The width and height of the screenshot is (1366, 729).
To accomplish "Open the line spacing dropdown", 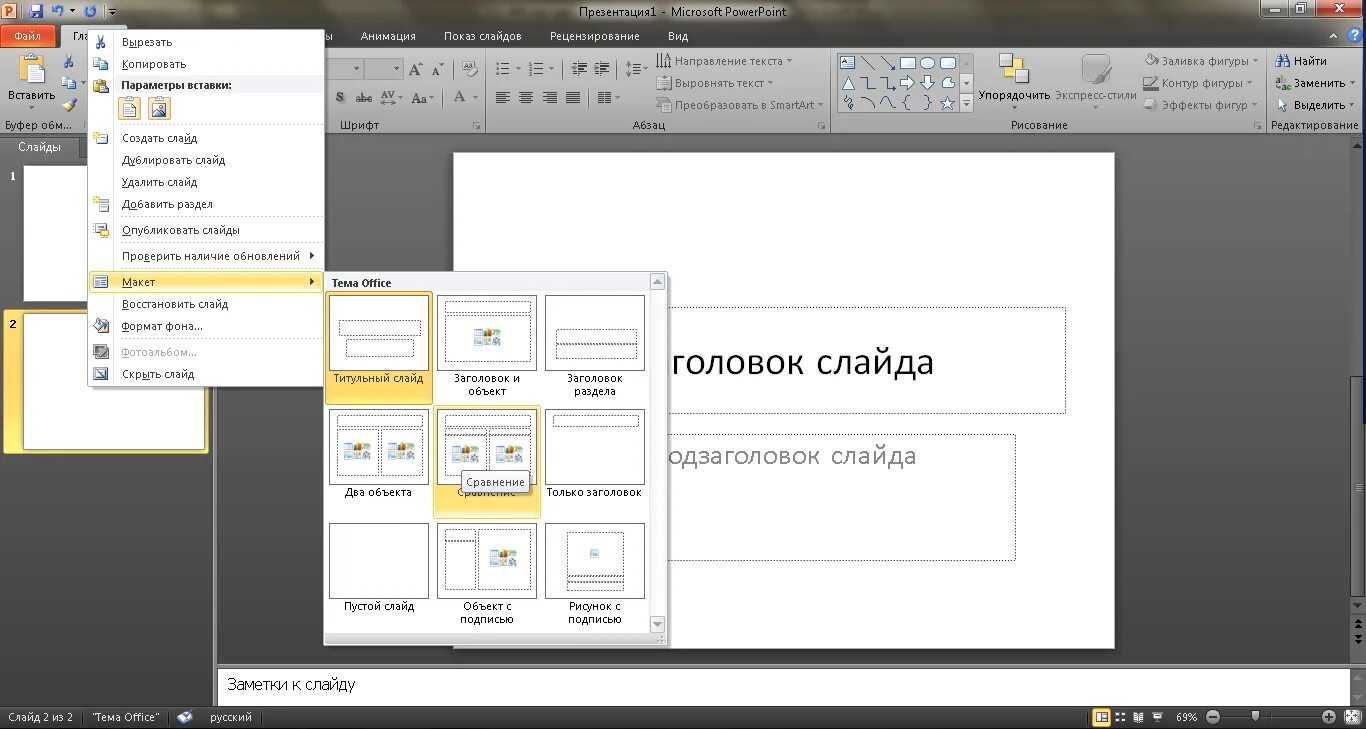I will coord(636,69).
